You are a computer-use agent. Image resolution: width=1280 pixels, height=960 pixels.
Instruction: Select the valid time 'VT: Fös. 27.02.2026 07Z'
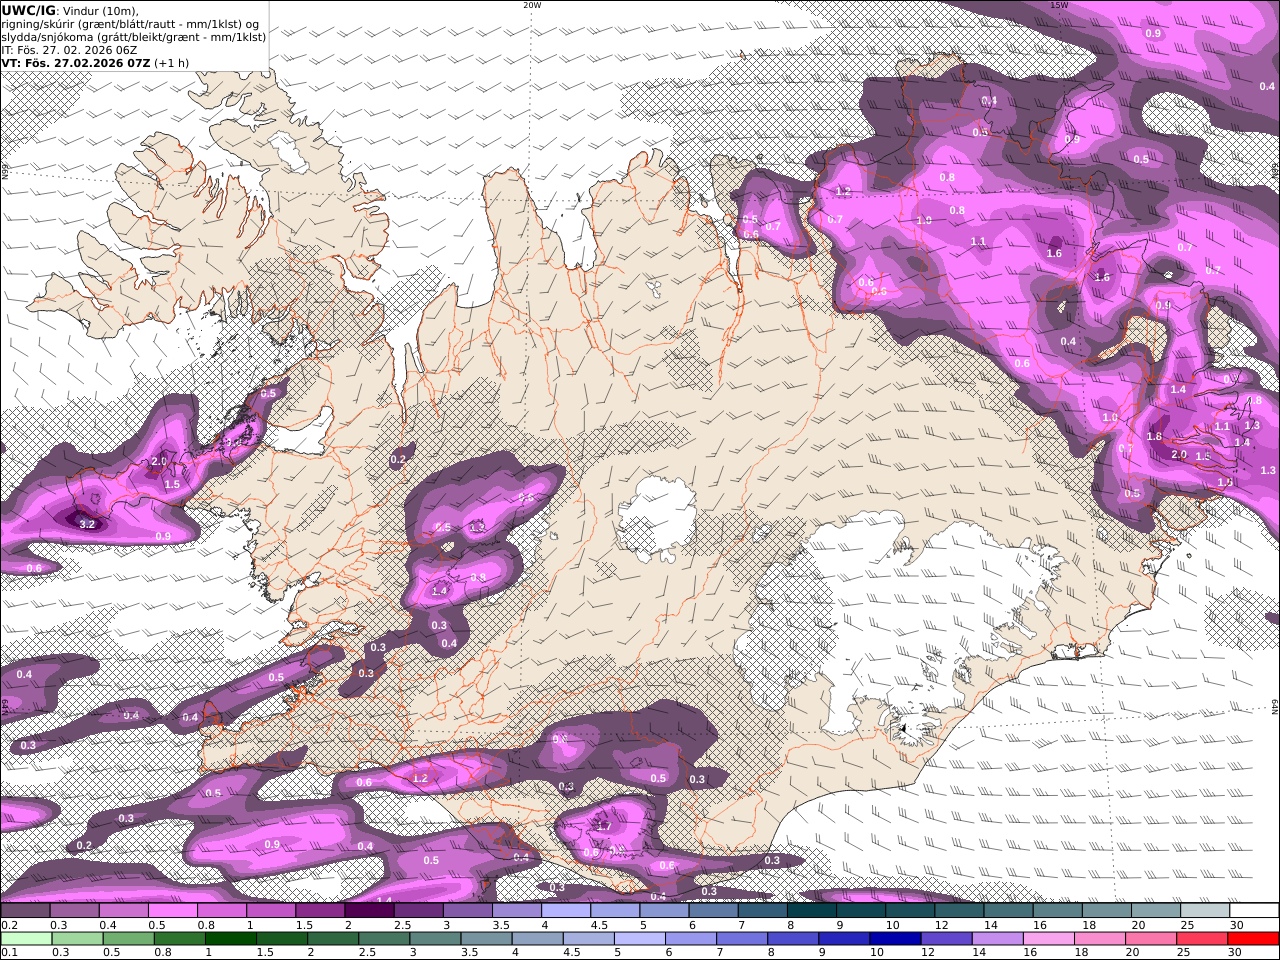tap(74, 62)
